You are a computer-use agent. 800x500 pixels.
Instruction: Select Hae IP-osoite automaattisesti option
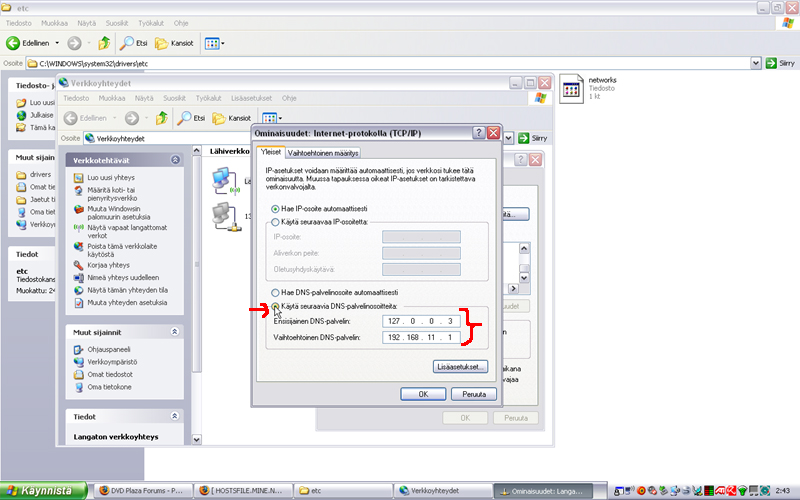point(276,207)
